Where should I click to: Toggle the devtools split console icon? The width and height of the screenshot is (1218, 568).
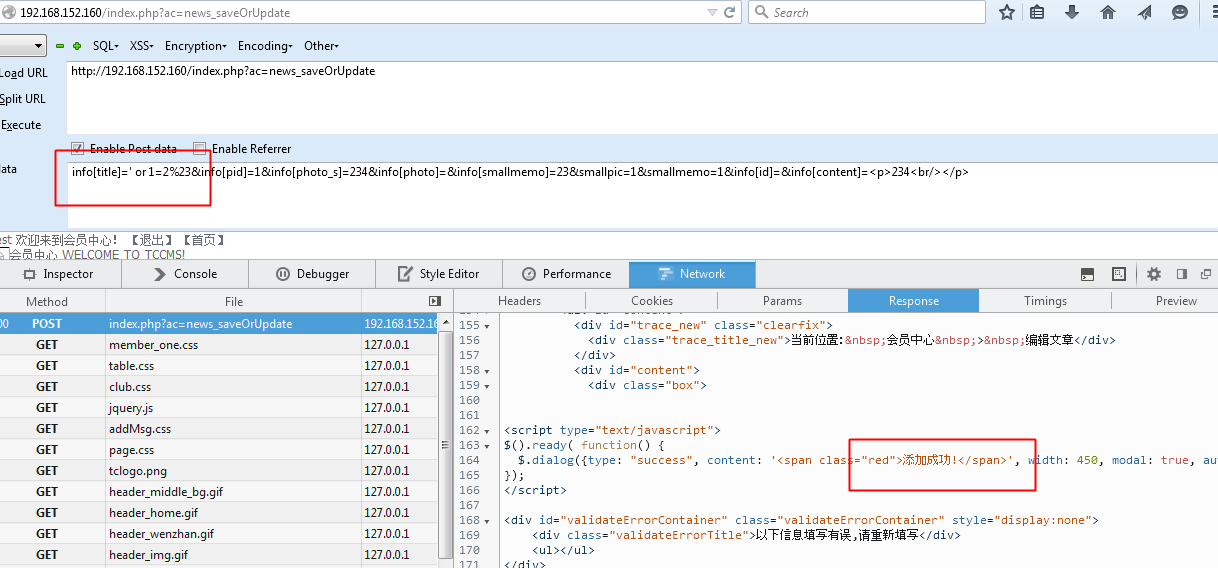pyautogui.click(x=1088, y=274)
